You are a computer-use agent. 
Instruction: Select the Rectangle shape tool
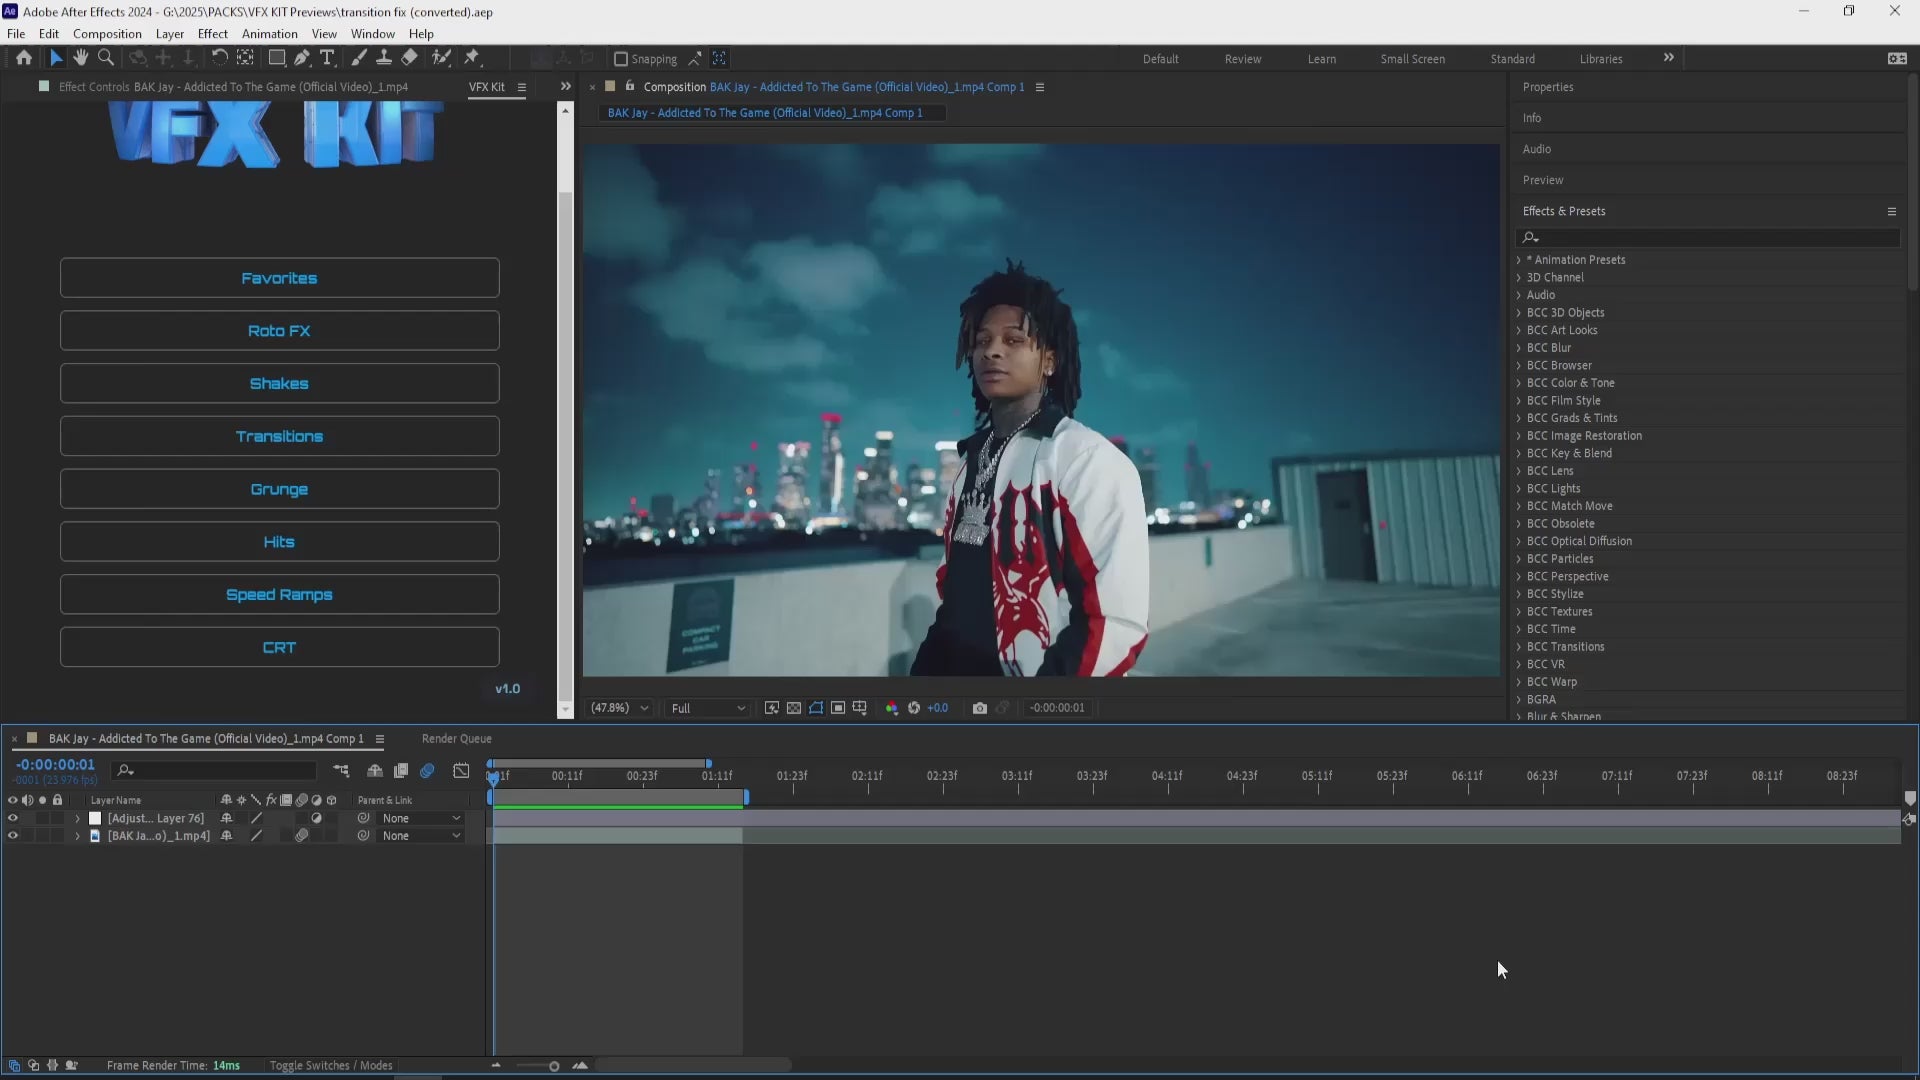(277, 58)
